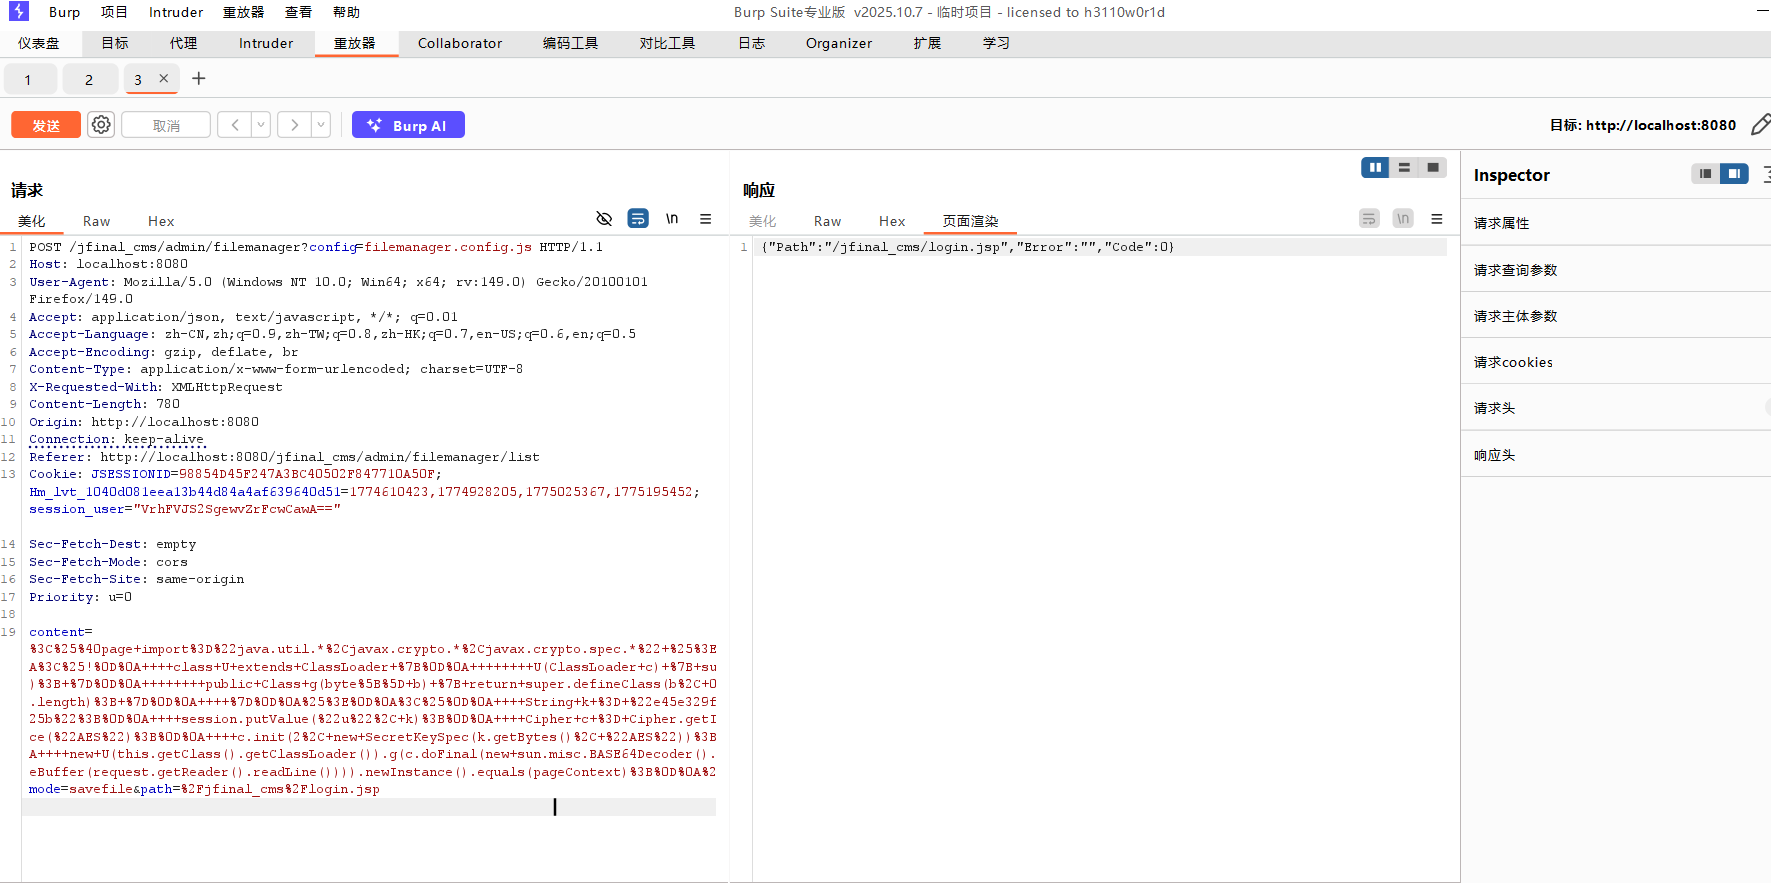The height and width of the screenshot is (883, 1771).
Task: Go to Collaborator tab
Action: 460,43
